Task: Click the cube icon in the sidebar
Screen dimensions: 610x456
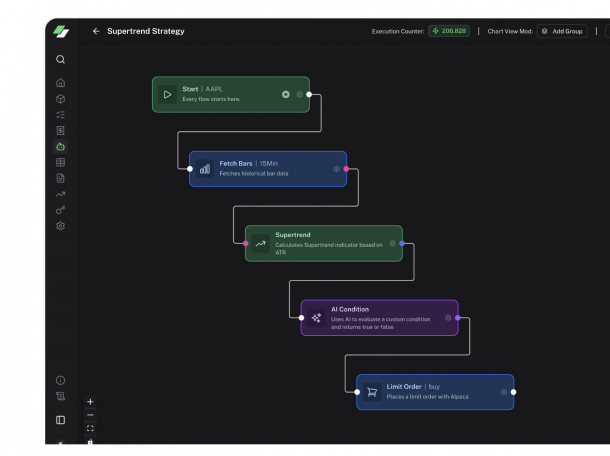Action: 61,99
